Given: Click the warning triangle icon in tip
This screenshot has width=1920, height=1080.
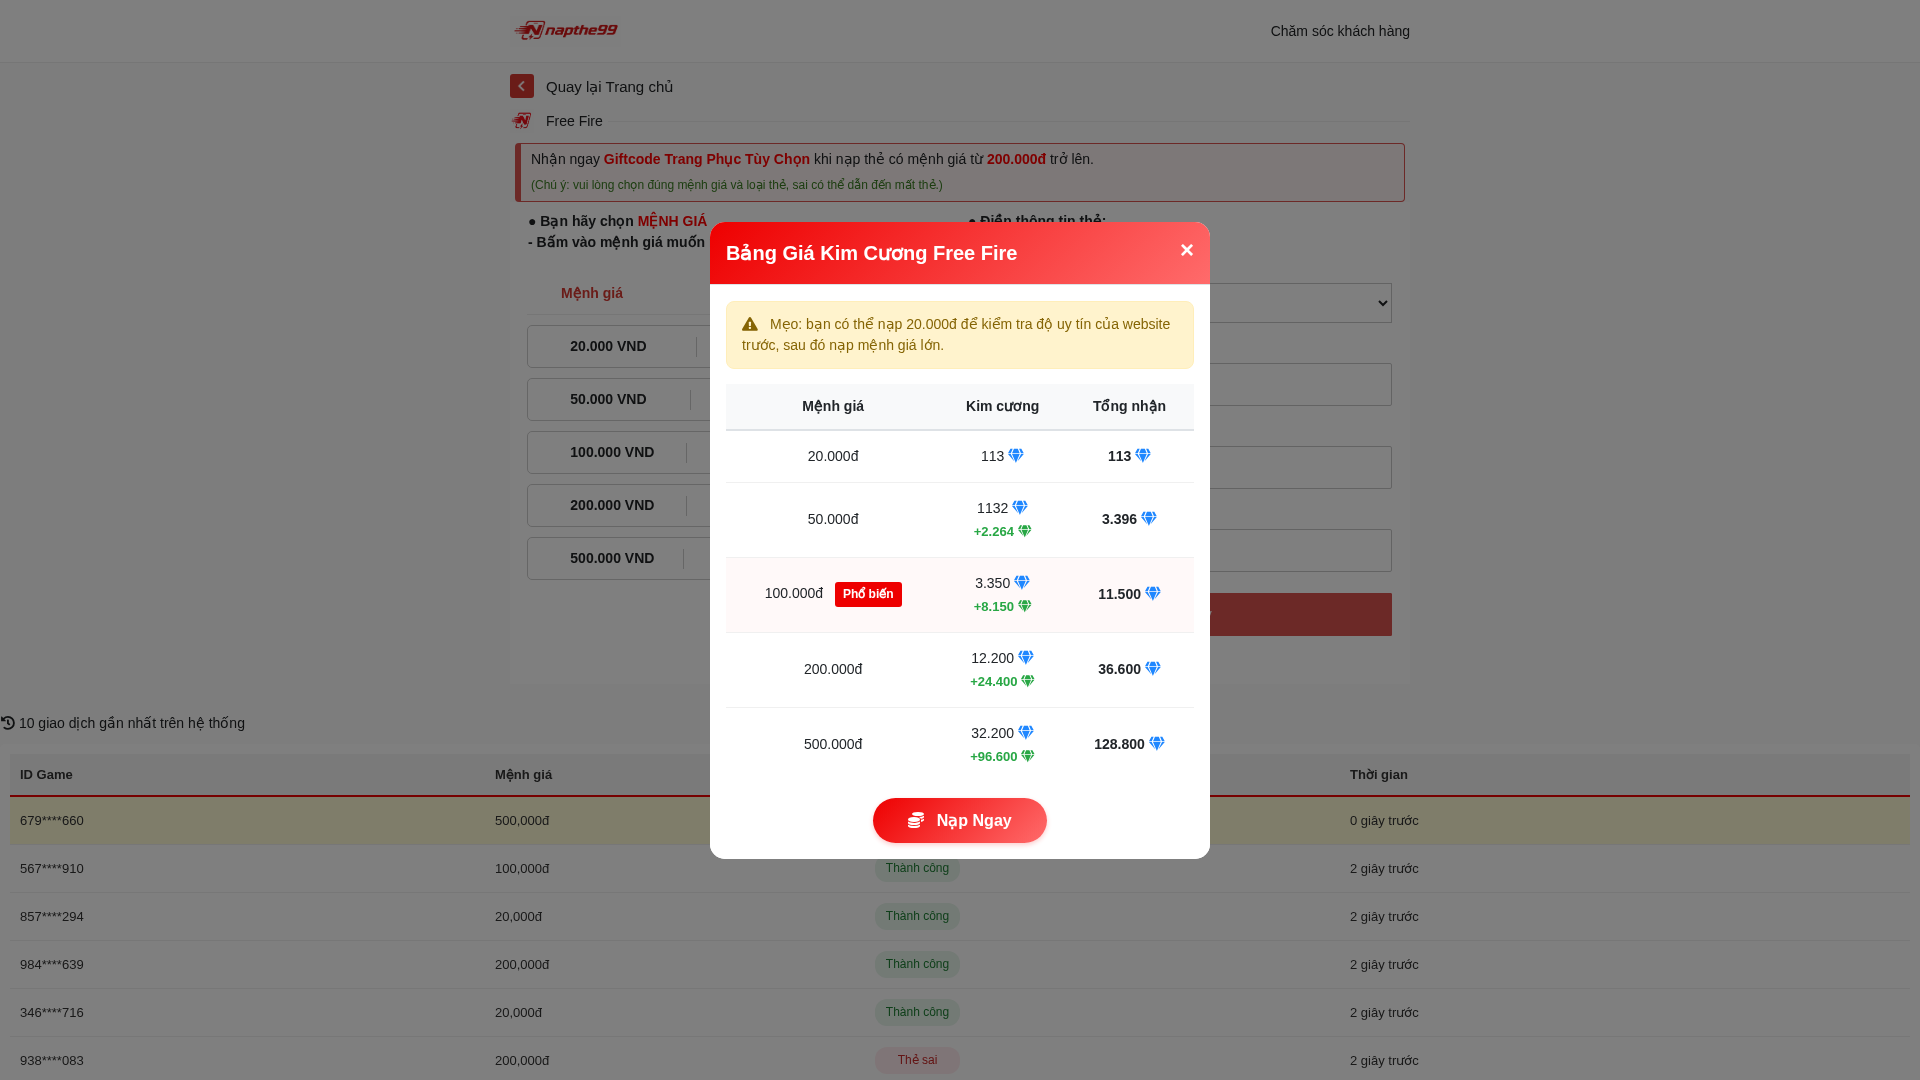Looking at the screenshot, I should tap(750, 324).
